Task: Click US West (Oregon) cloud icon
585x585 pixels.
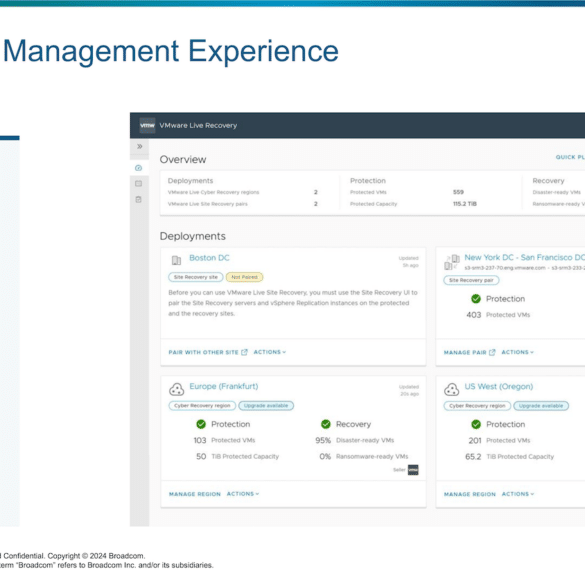Action: 451,389
